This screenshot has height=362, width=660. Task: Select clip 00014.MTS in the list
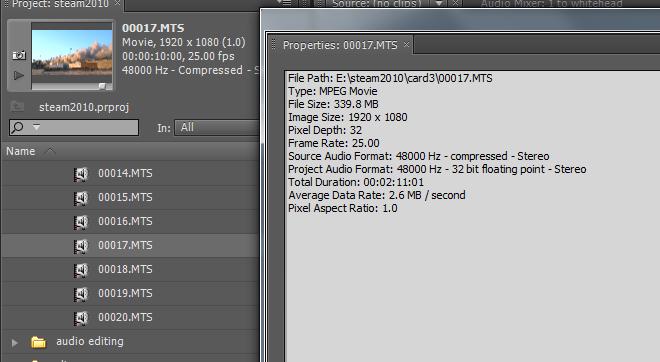(125, 173)
